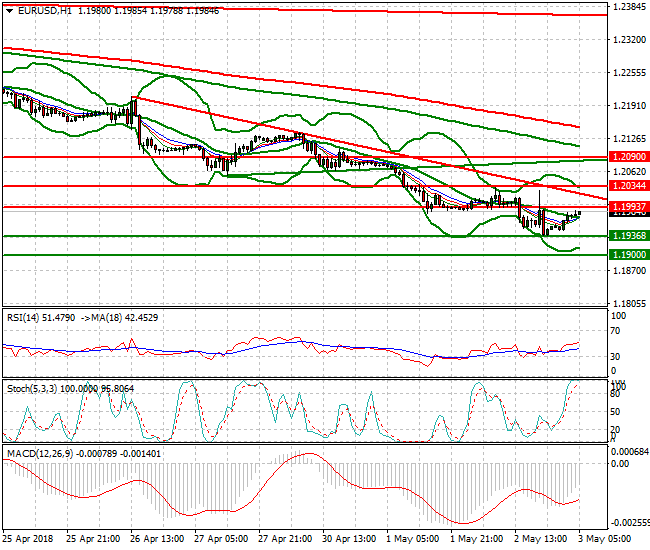Click the 1.21265 price scale value
This screenshot has width=650, height=550.
point(629,138)
